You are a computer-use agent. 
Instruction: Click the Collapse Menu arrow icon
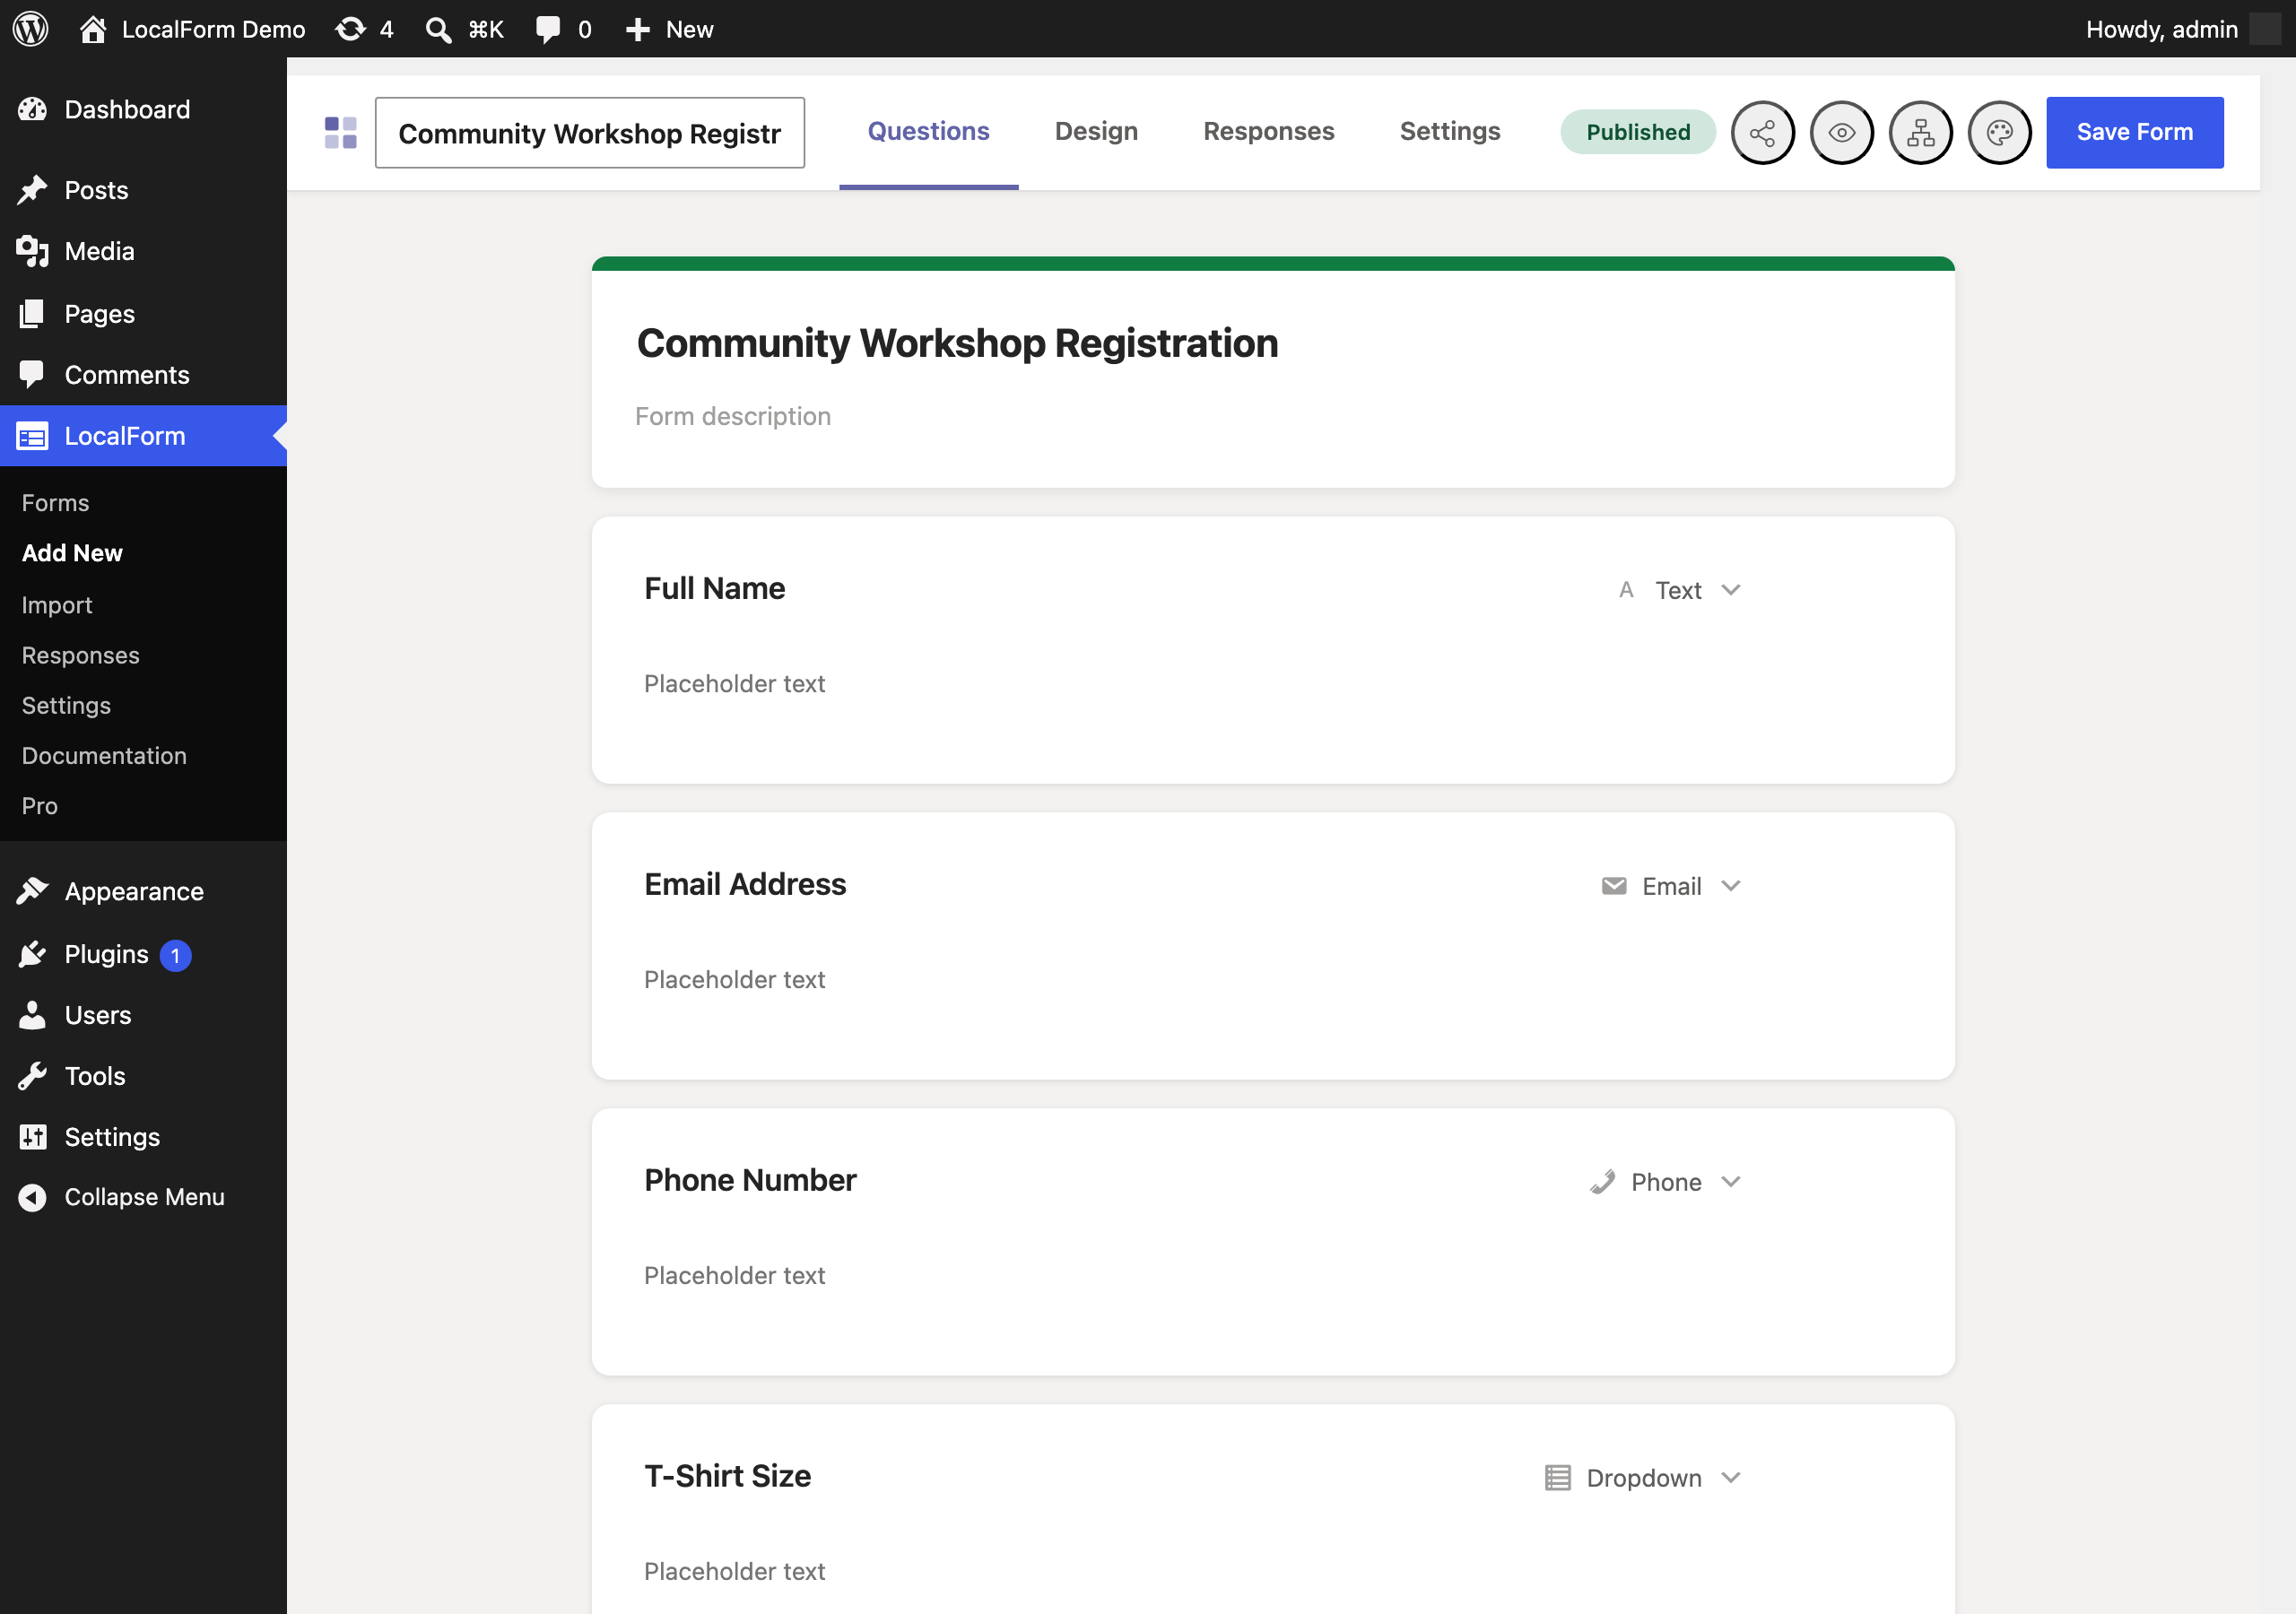tap(32, 1197)
